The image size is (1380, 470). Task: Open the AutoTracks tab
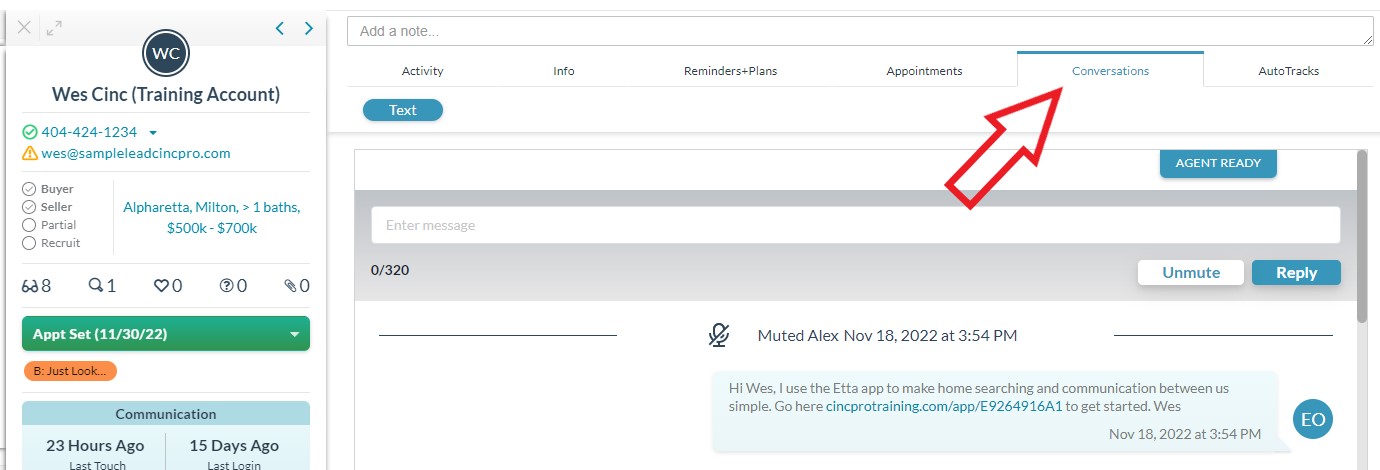tap(1288, 71)
